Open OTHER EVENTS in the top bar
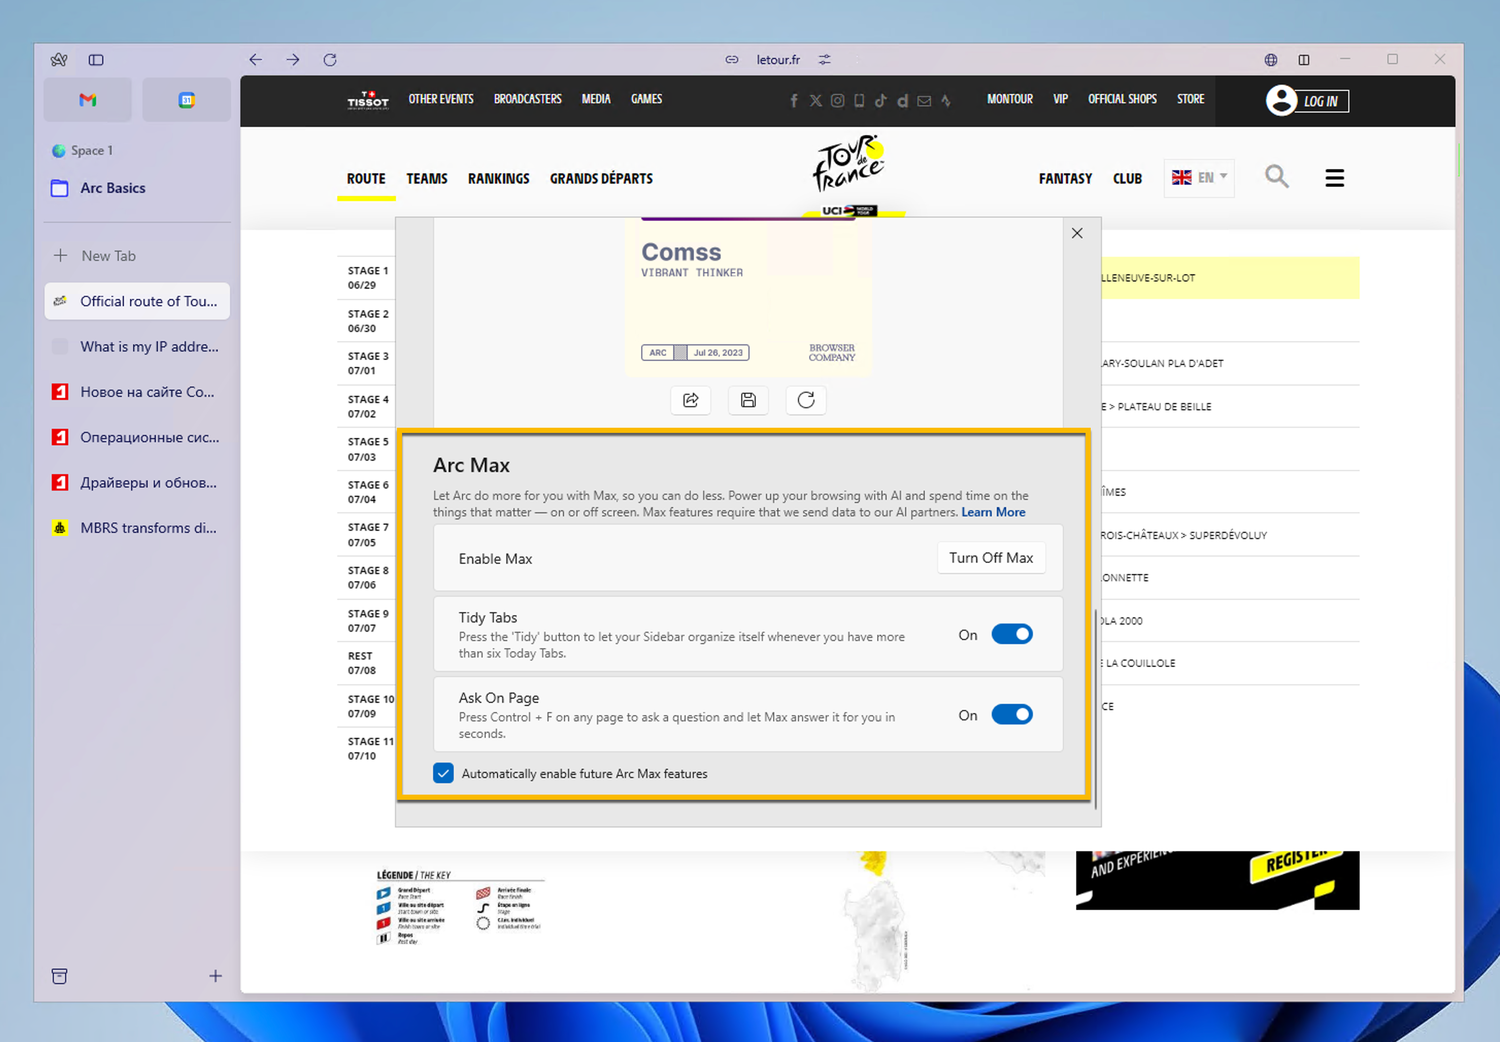 [441, 99]
